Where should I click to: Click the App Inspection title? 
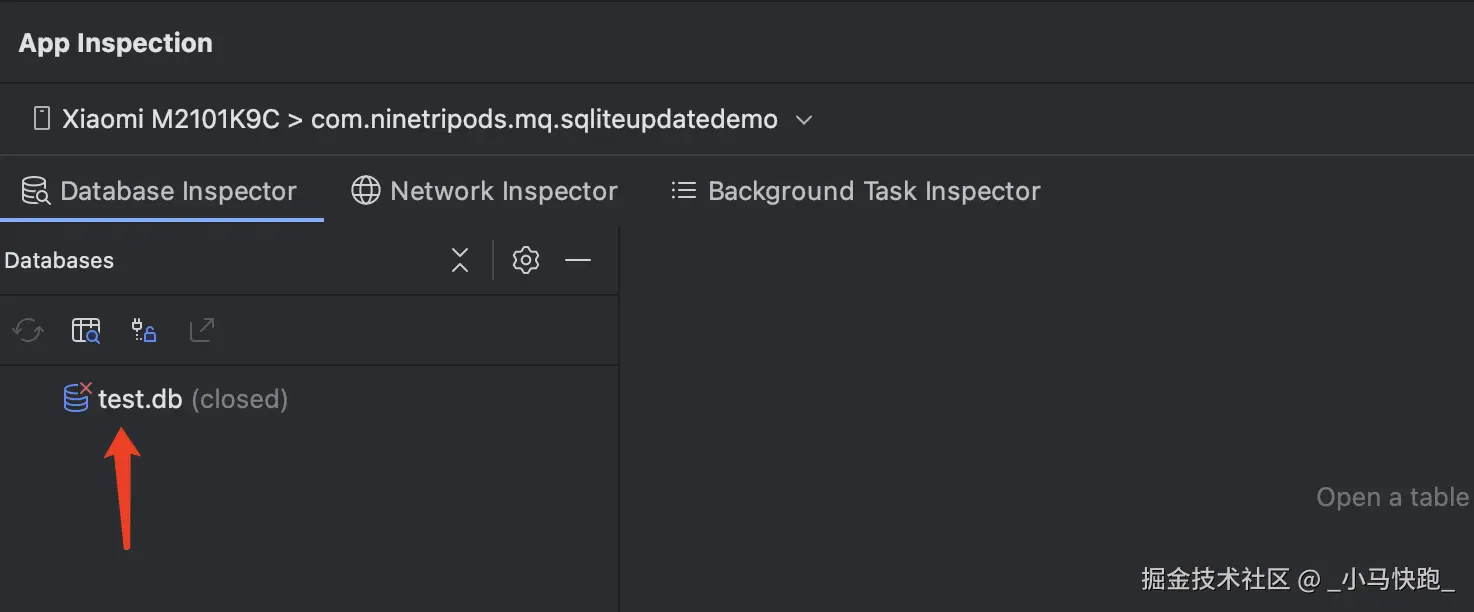tap(116, 43)
